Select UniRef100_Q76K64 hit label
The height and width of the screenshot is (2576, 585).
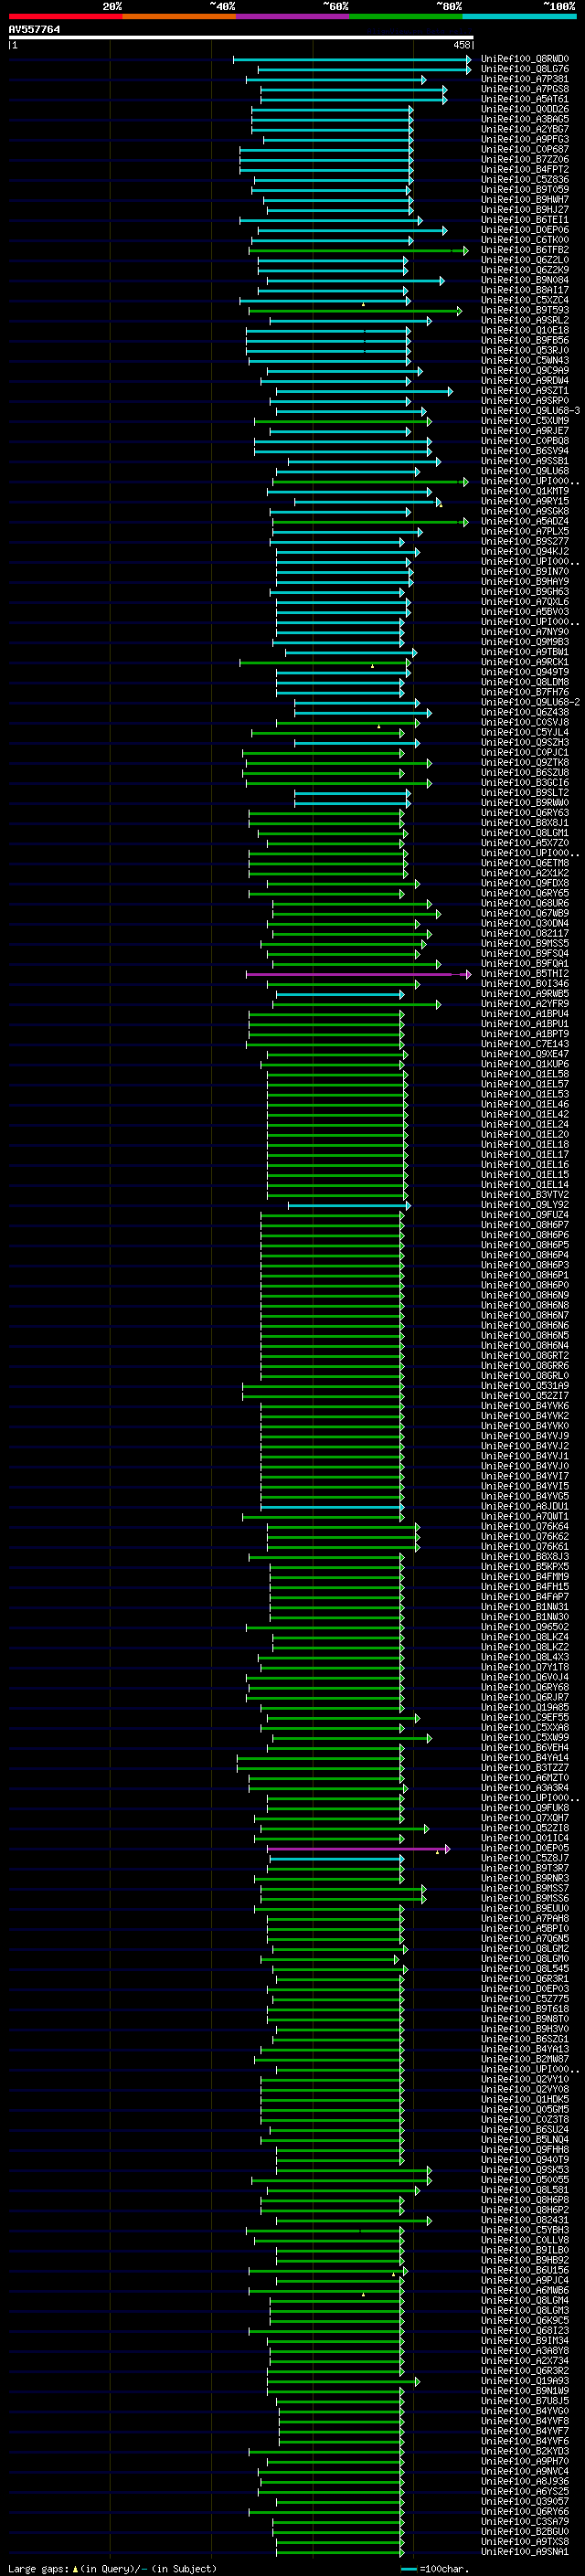525,1528
